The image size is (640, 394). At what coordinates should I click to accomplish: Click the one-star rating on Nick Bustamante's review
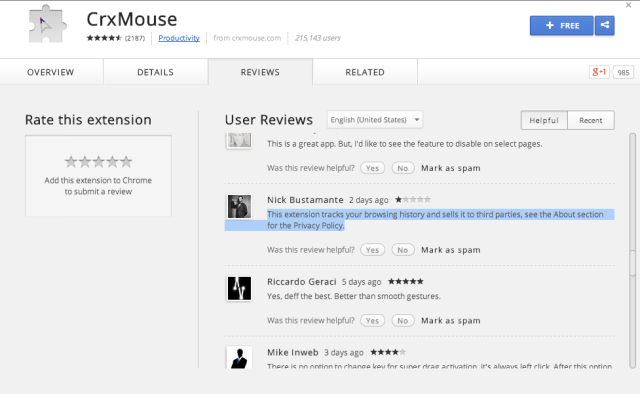click(413, 200)
